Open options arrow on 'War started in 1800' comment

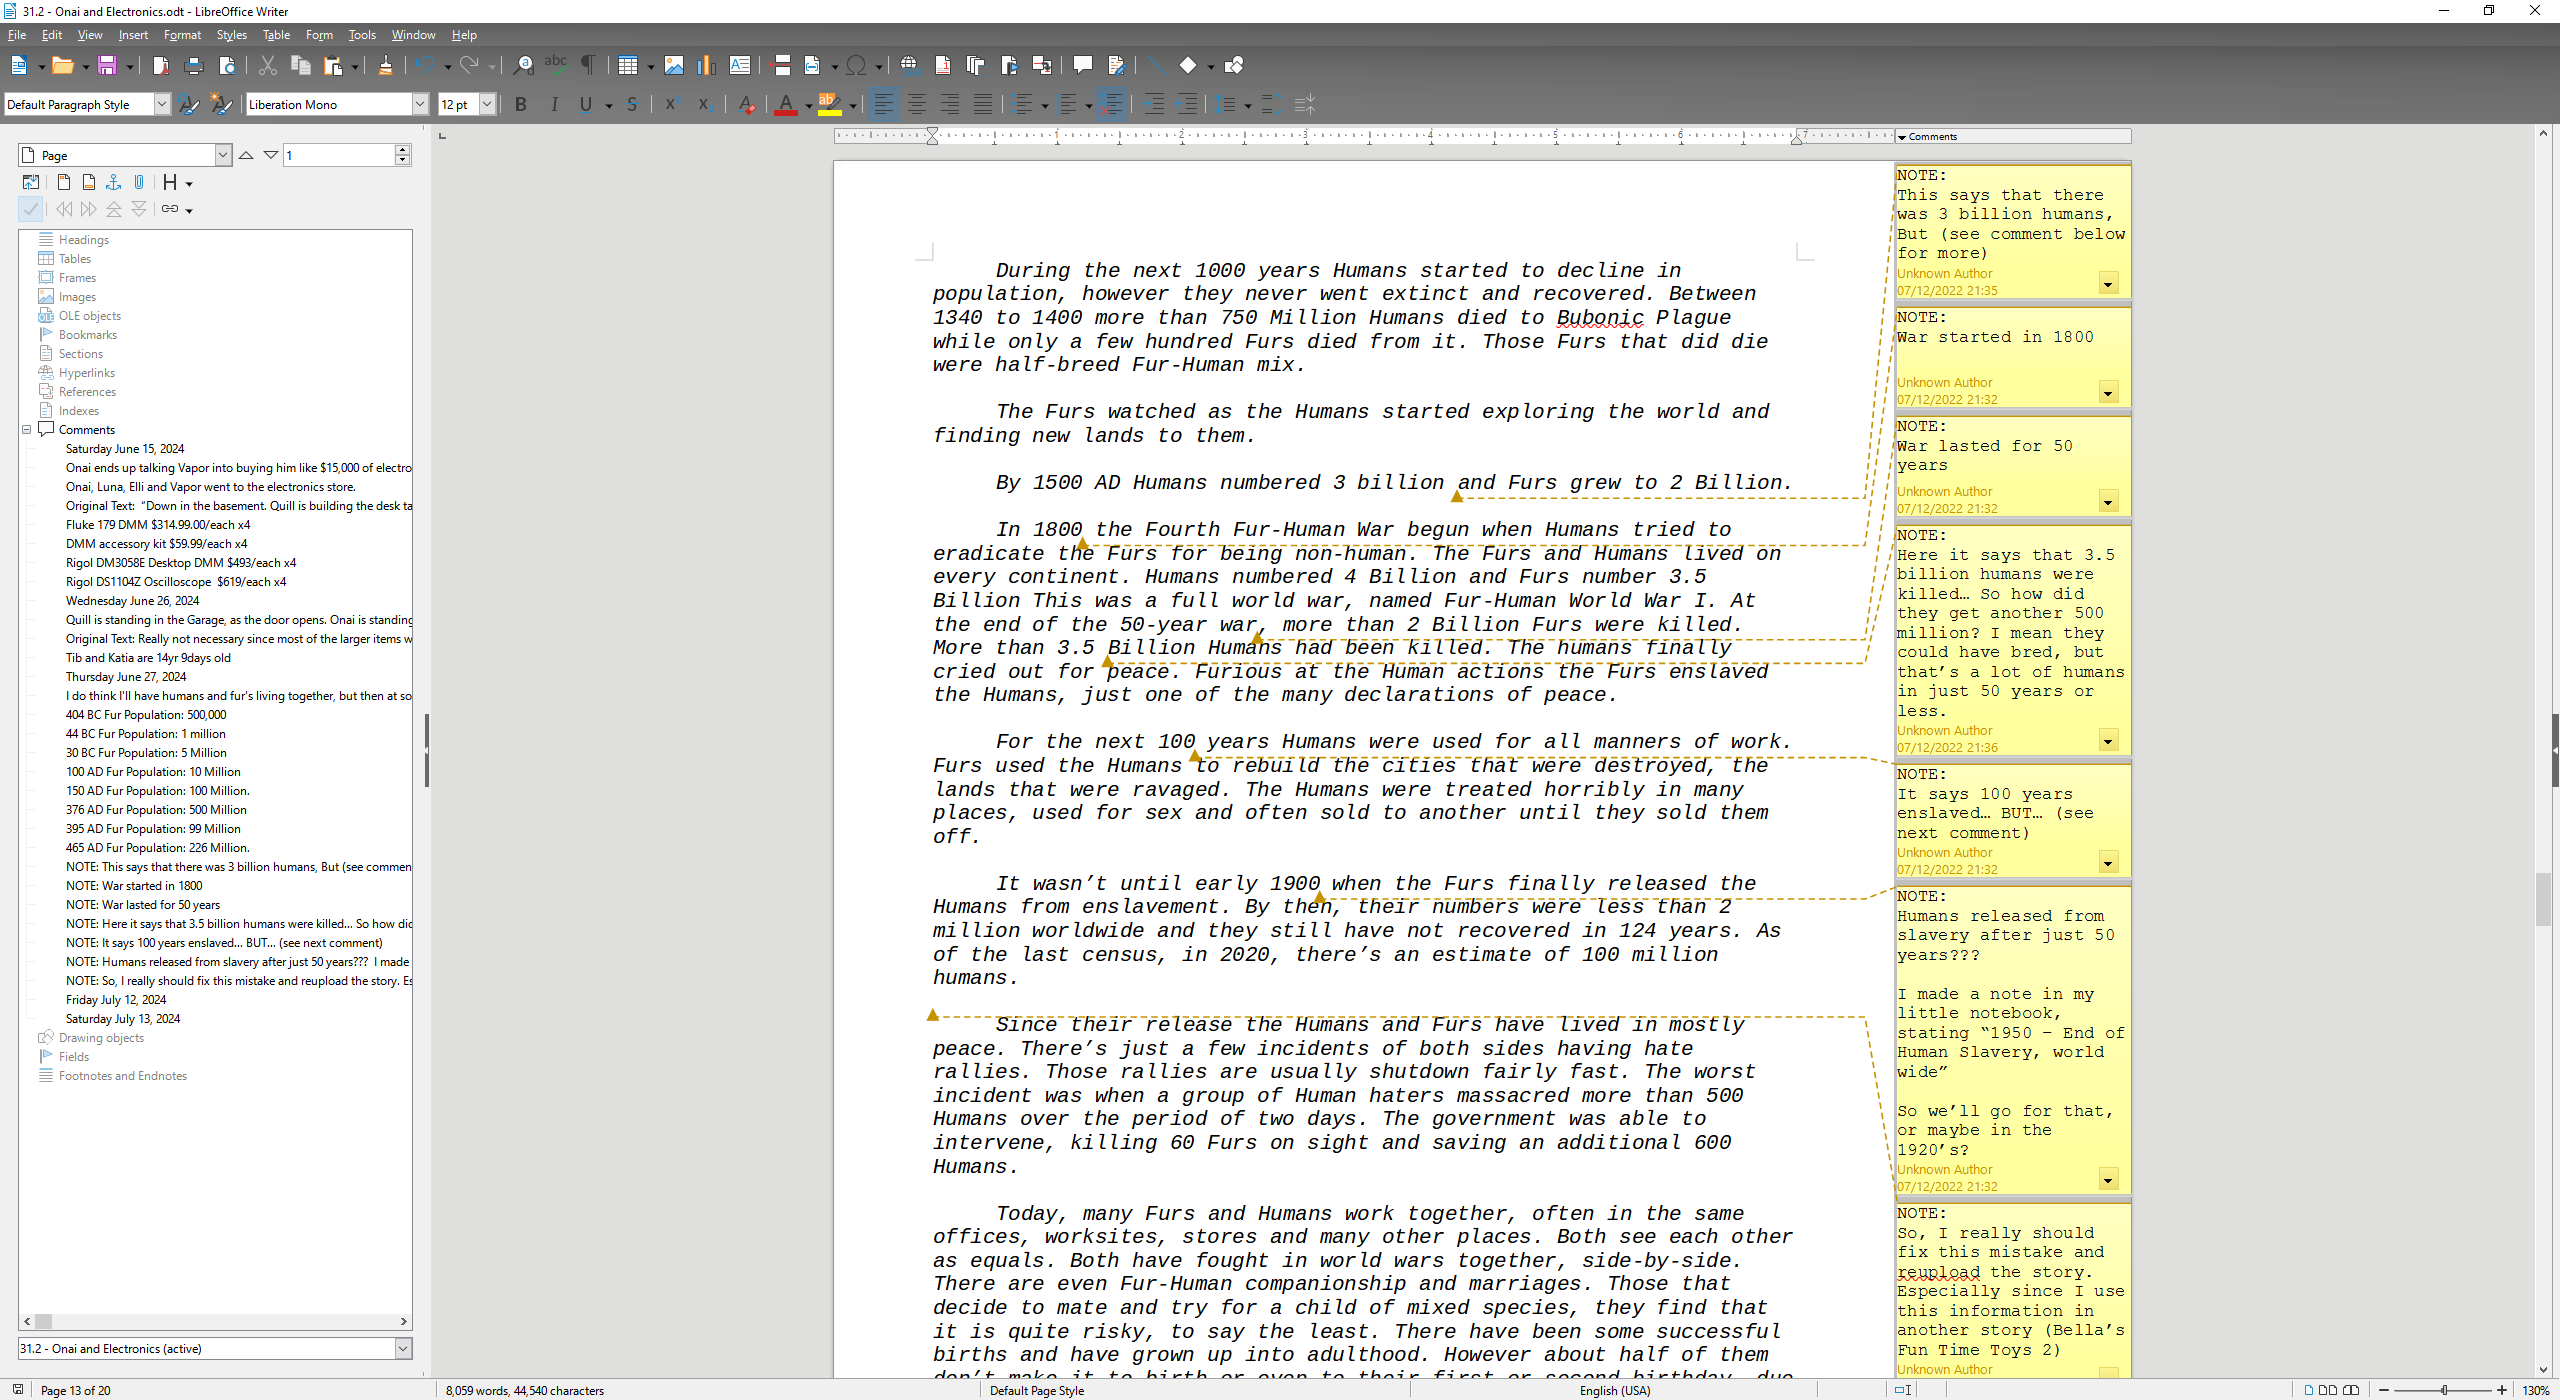[x=2108, y=392]
